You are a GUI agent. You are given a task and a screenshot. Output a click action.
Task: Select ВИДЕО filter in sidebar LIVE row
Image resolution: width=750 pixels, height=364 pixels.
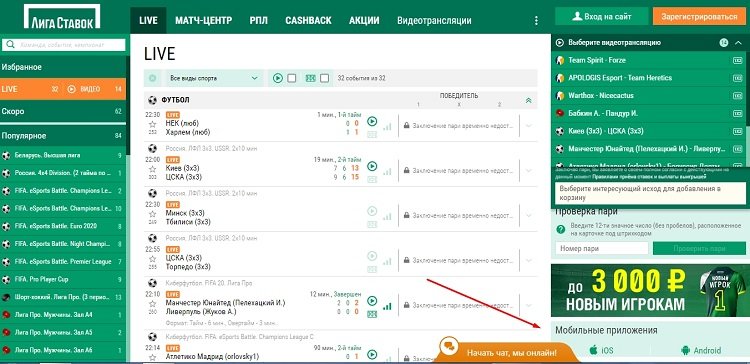[84, 89]
